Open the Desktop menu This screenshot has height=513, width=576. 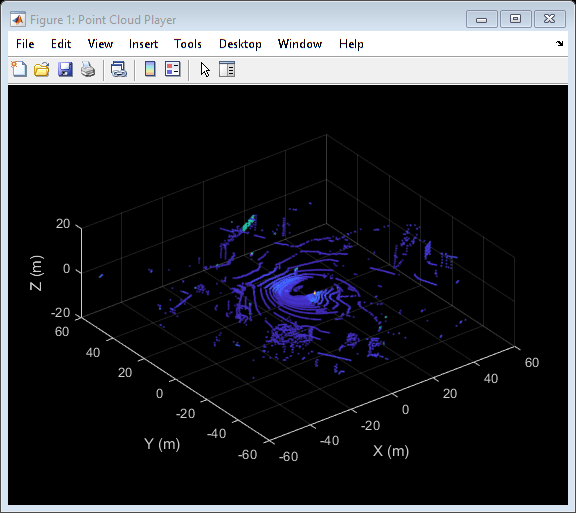click(240, 44)
